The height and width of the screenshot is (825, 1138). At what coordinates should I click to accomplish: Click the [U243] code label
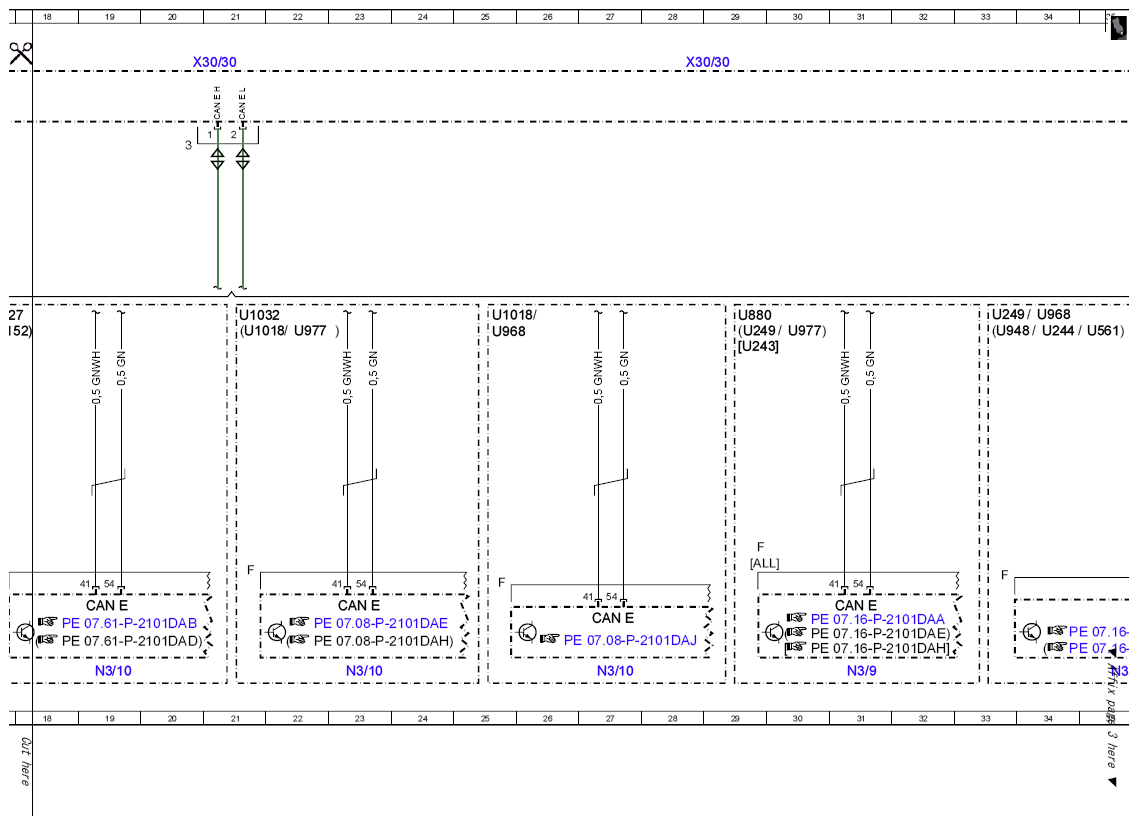[x=758, y=346]
